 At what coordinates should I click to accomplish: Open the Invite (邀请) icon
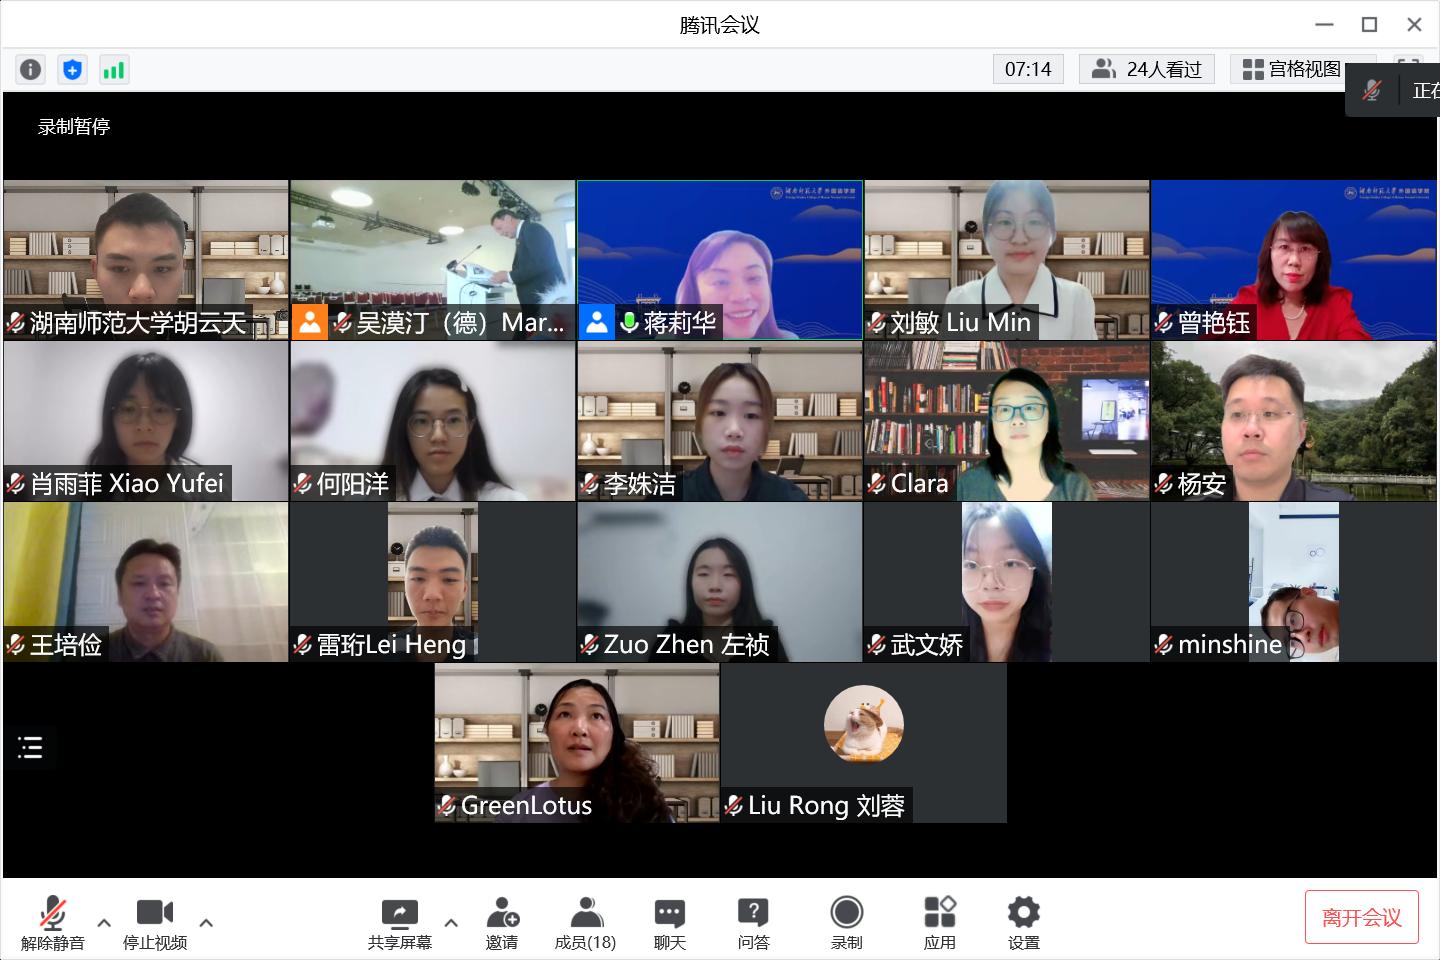coord(502,922)
